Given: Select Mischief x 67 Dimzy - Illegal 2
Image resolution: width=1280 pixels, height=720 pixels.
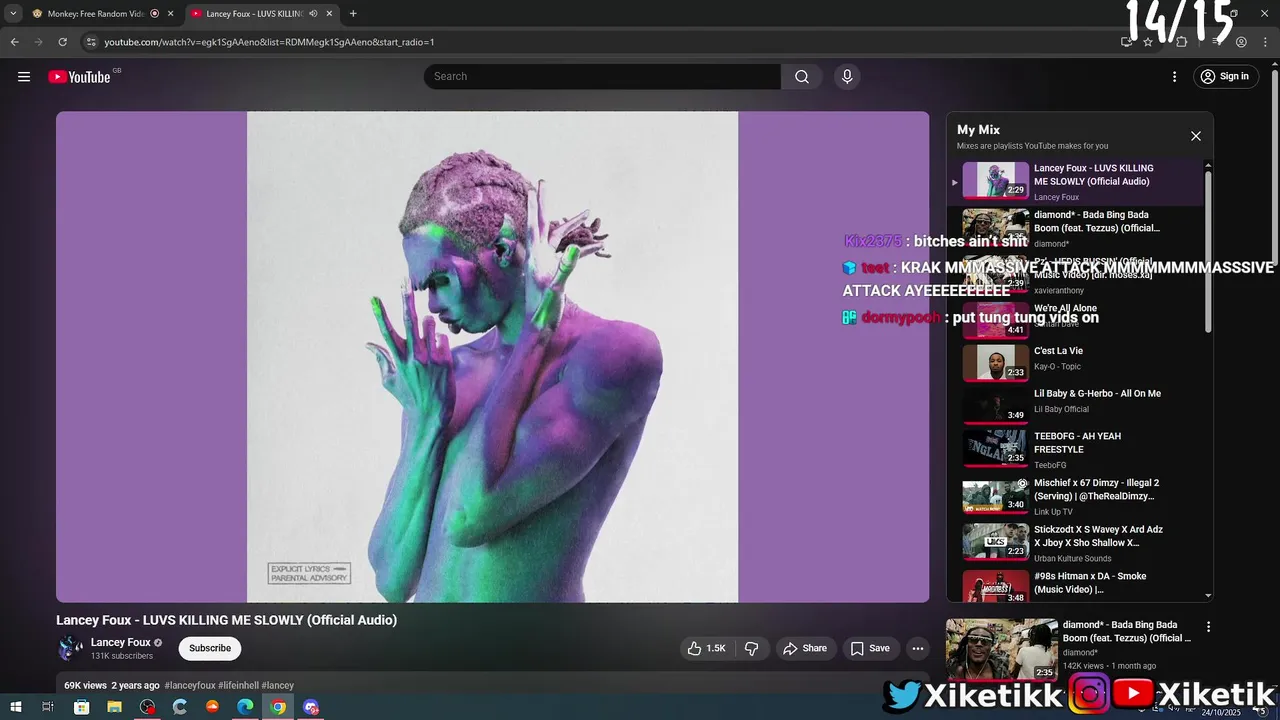Looking at the screenshot, I should click(1075, 496).
